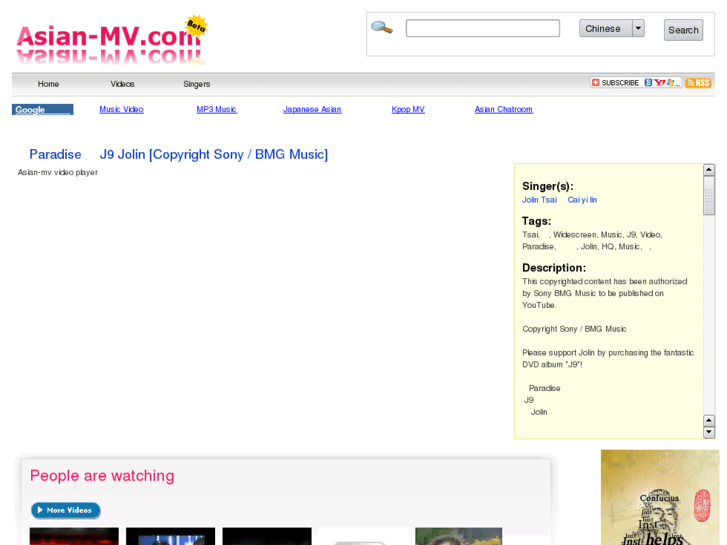The width and height of the screenshot is (727, 545).
Task: Click the orange RSS feed button
Action: [698, 83]
